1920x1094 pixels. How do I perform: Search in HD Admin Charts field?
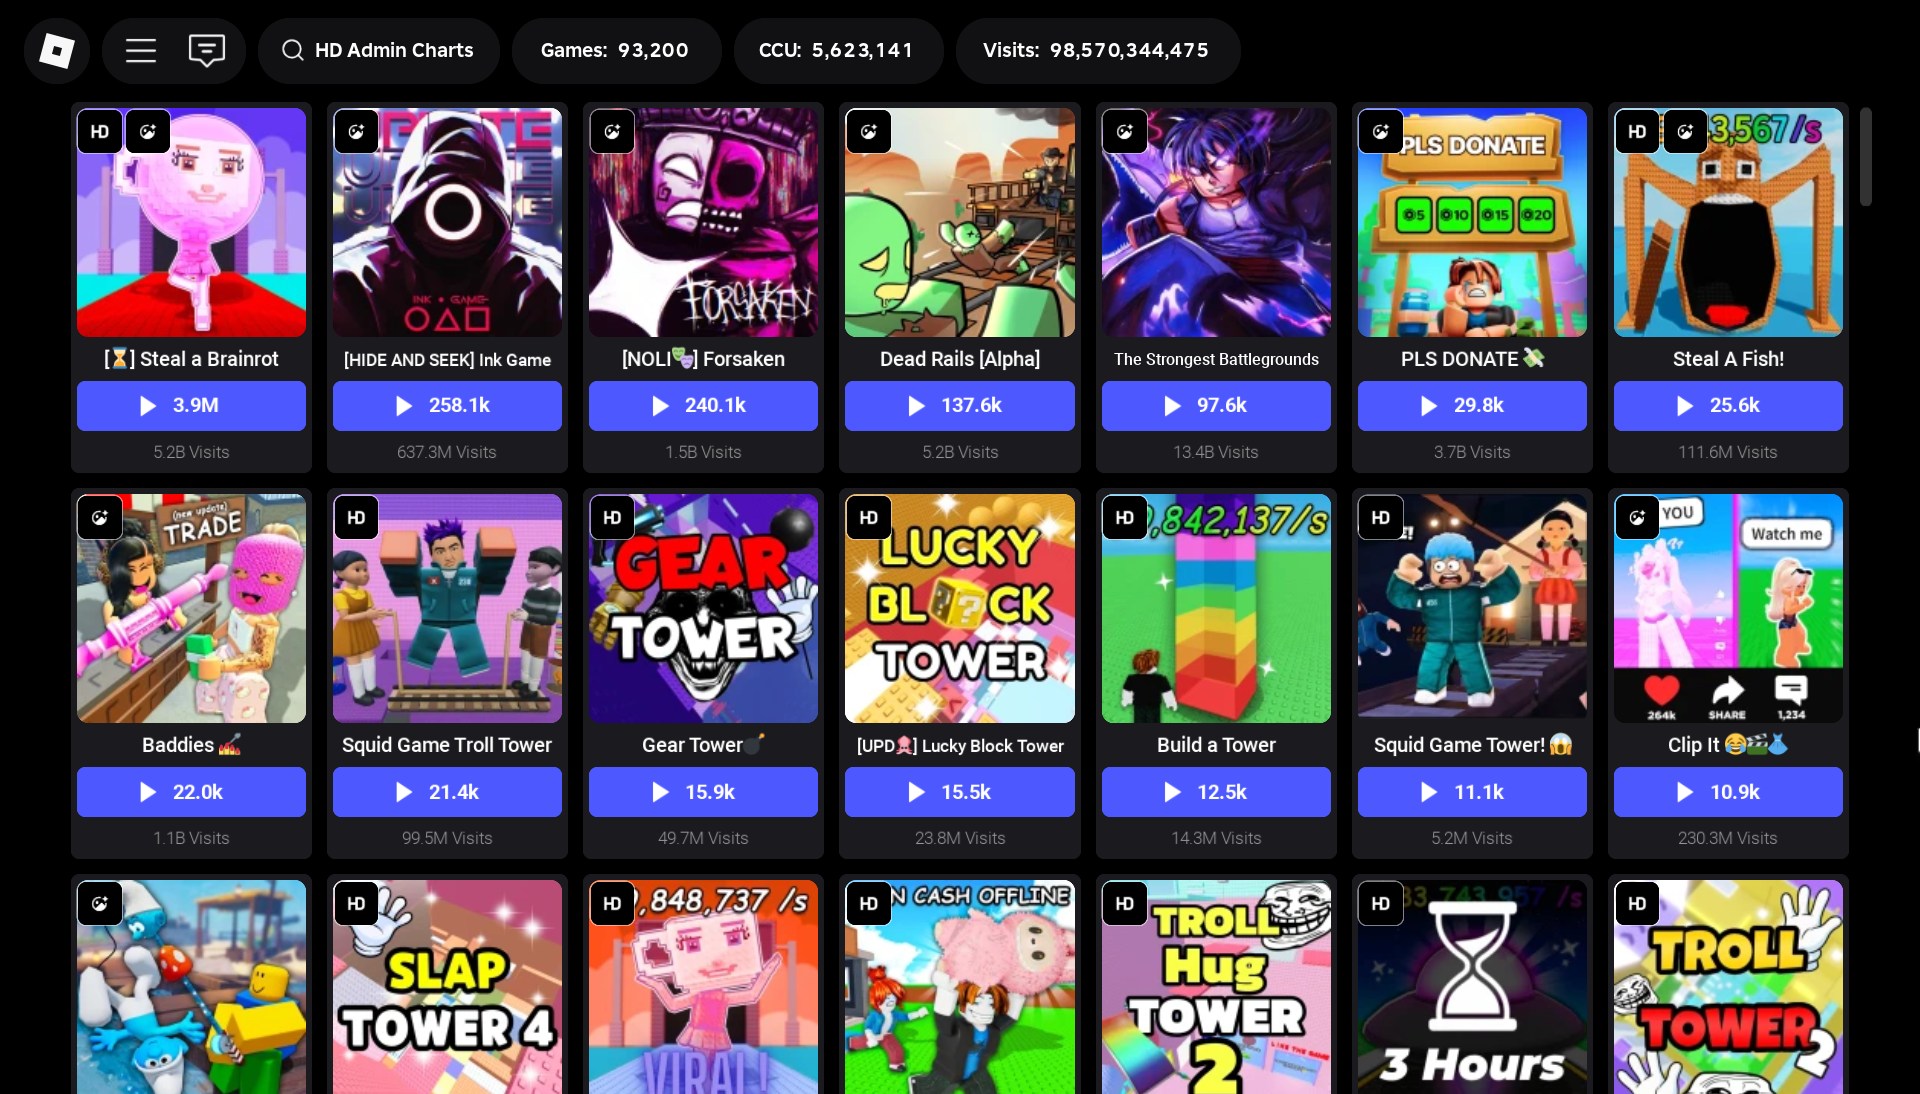pyautogui.click(x=379, y=50)
